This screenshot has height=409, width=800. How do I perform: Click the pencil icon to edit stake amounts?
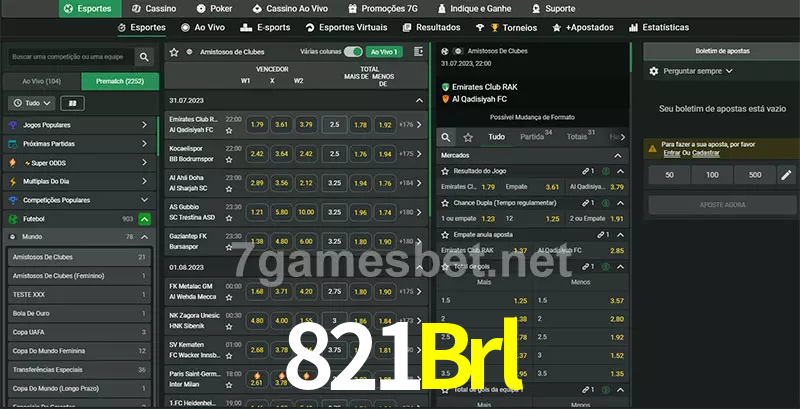point(787,175)
